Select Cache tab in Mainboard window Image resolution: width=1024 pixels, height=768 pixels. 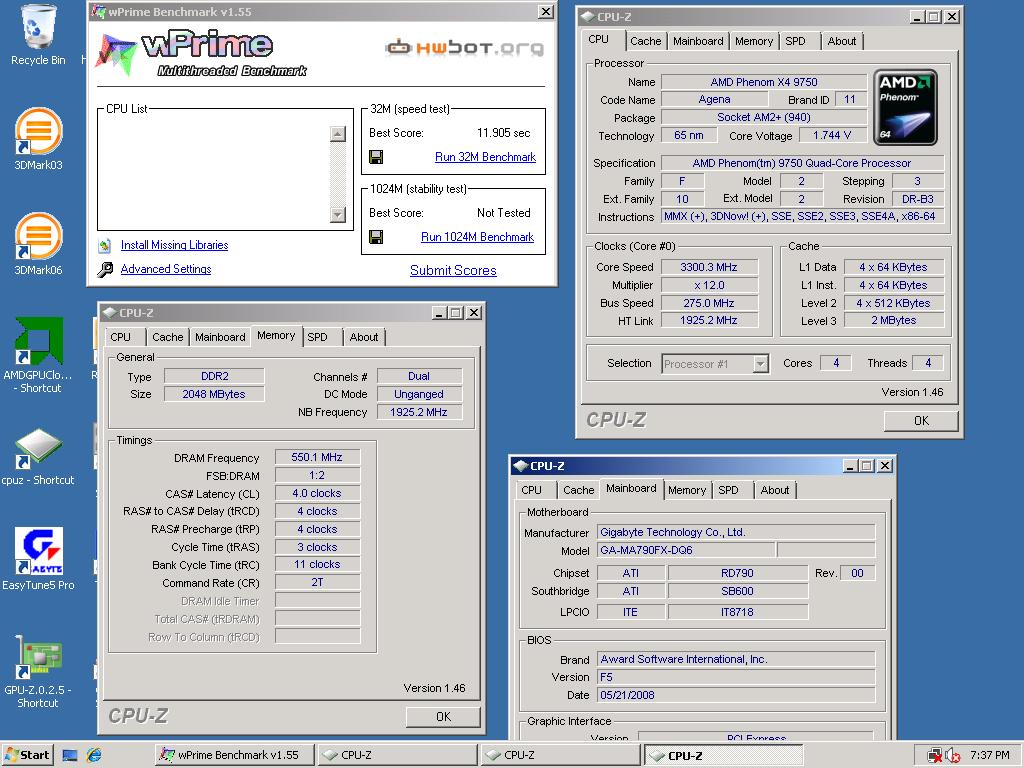(579, 490)
